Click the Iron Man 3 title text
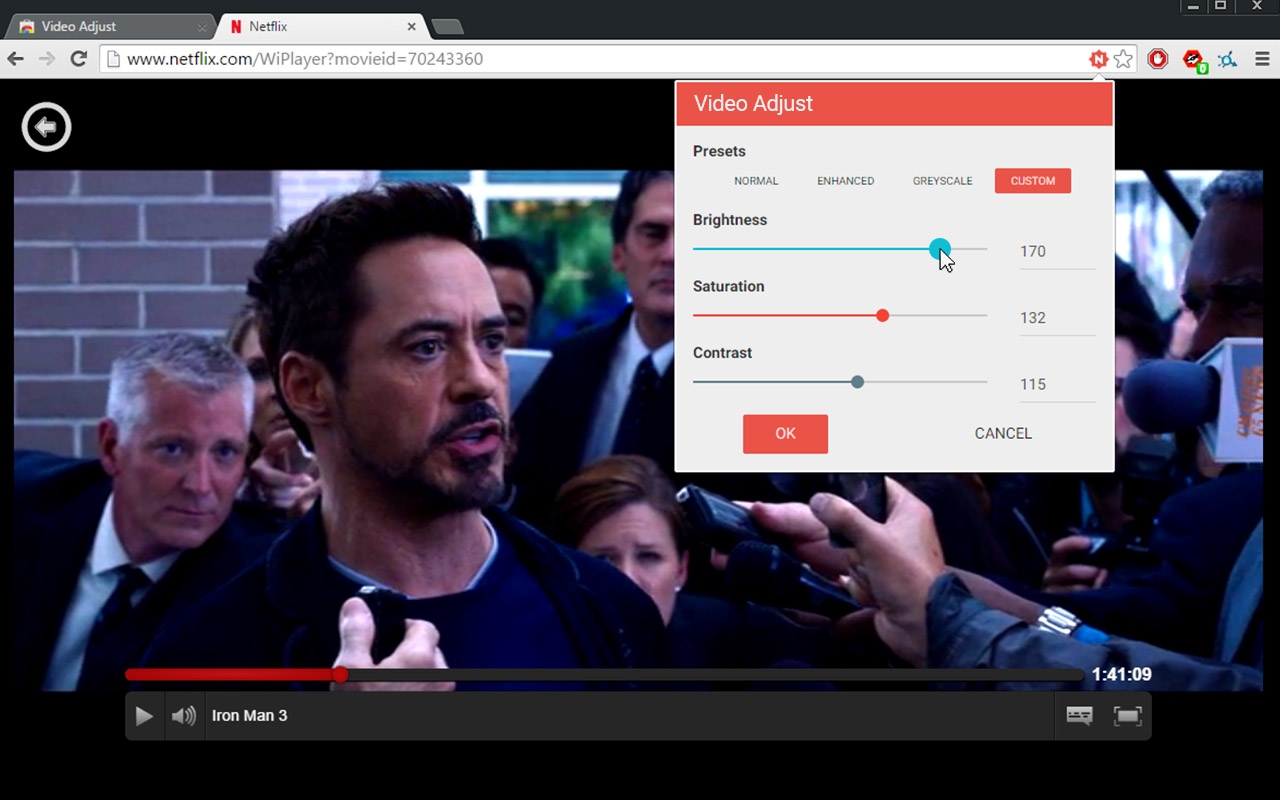The width and height of the screenshot is (1280, 800). 249,716
